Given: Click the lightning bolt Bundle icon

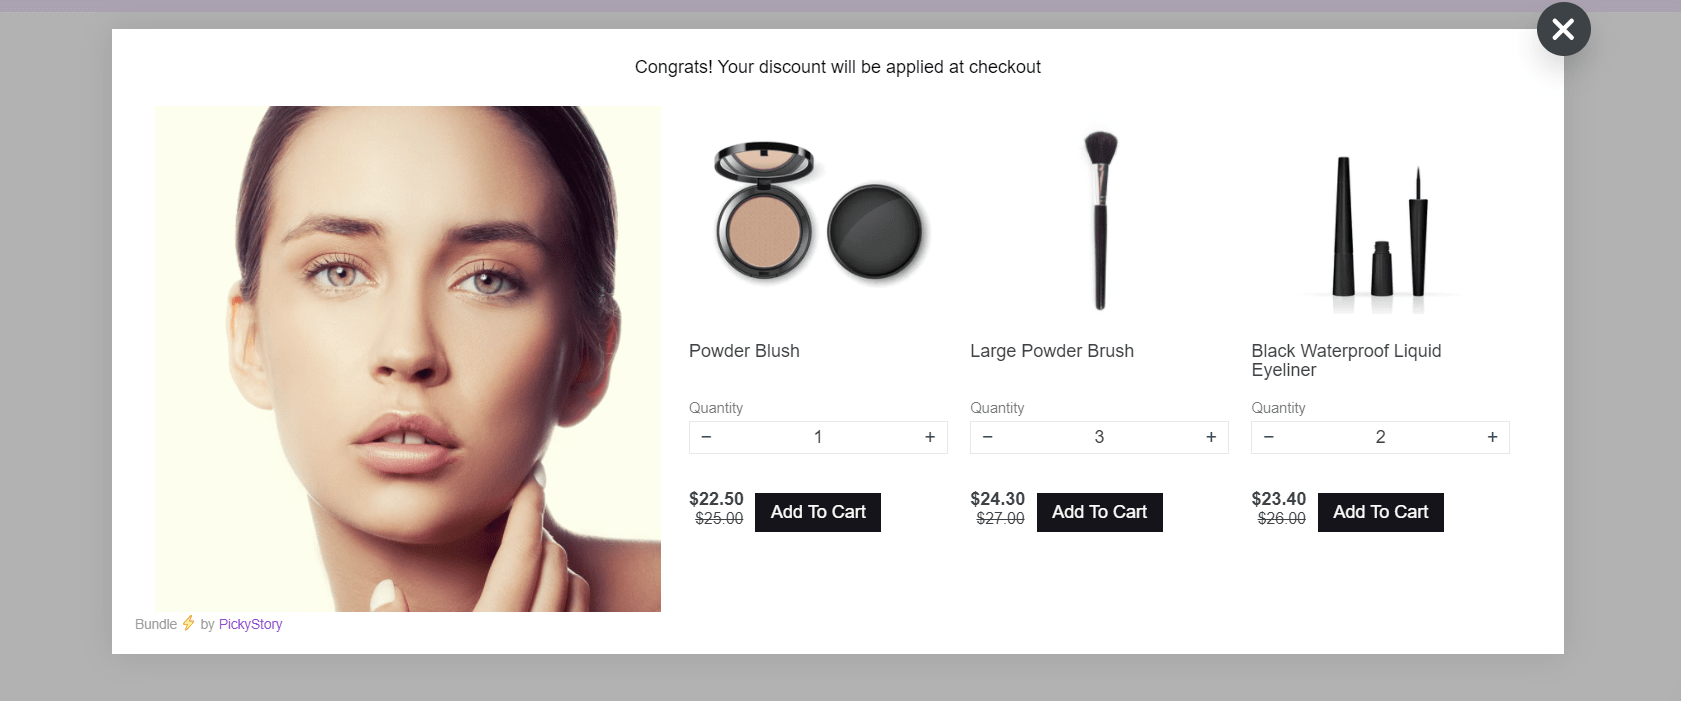Looking at the screenshot, I should point(188,623).
